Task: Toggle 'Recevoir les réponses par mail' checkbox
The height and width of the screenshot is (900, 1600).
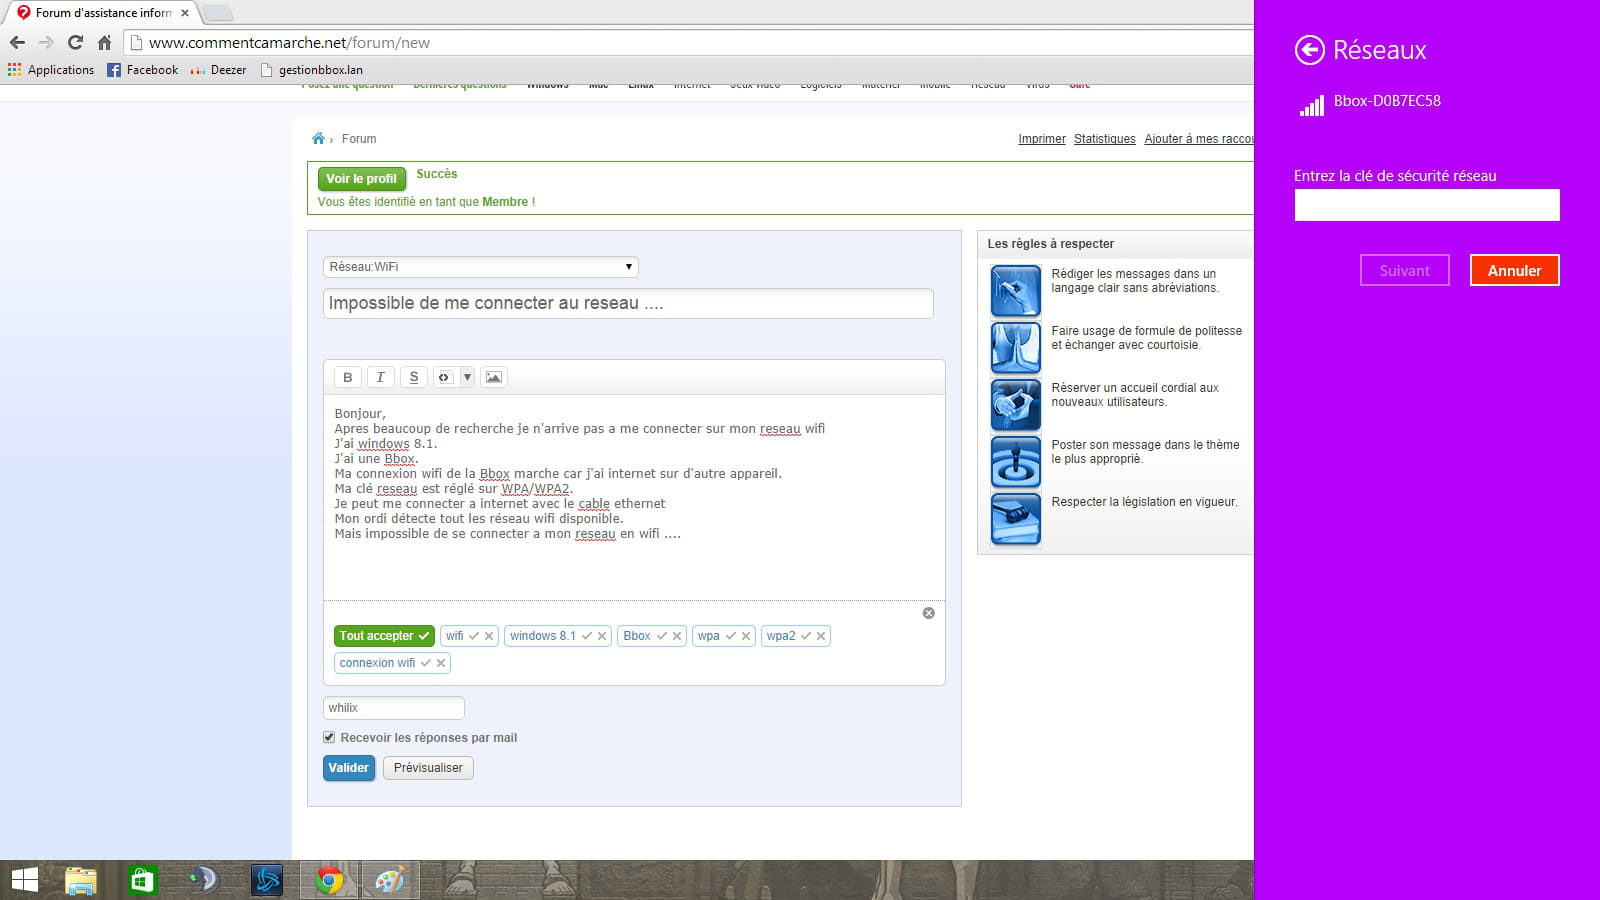Action: [x=329, y=737]
